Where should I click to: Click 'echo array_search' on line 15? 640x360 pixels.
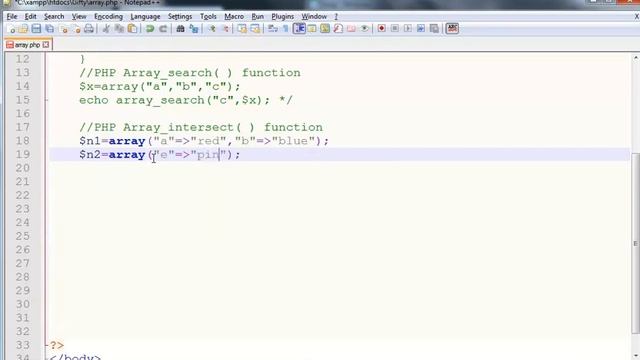pyautogui.click(x=186, y=100)
